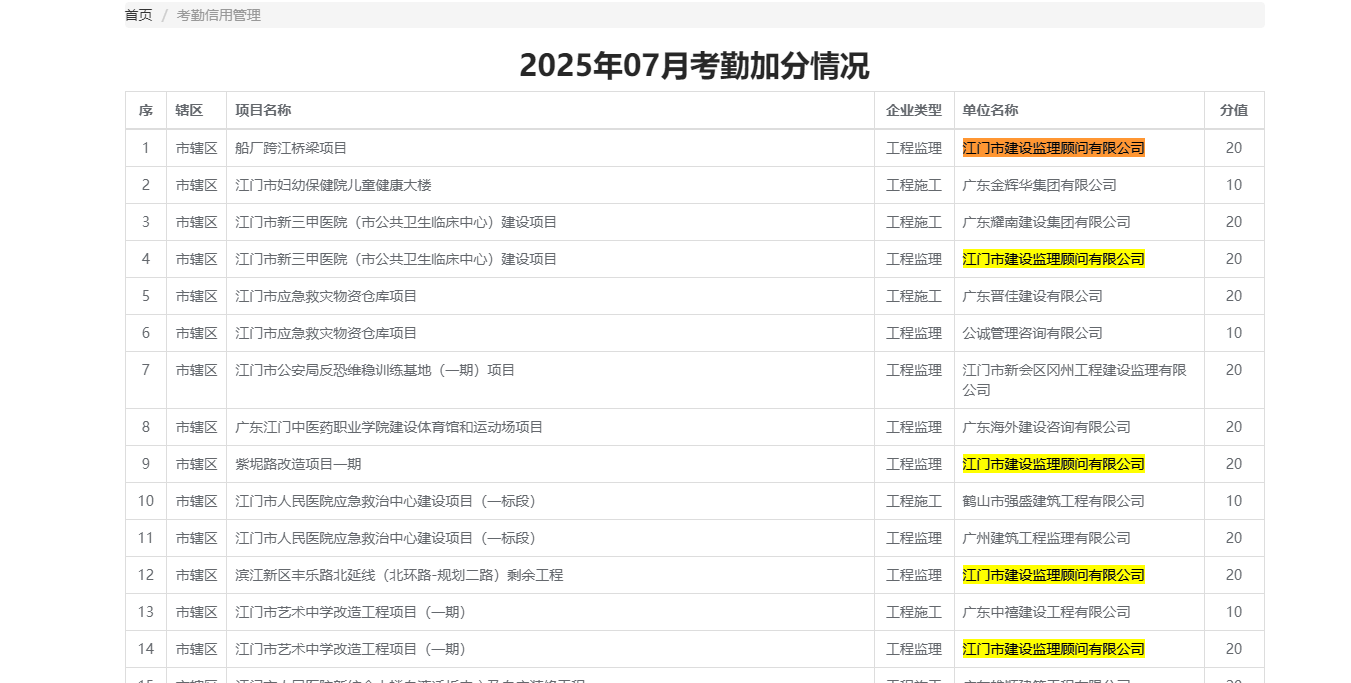
Task: Select 广东金辉华集团有限公司 in the table
Action: pos(1039,185)
